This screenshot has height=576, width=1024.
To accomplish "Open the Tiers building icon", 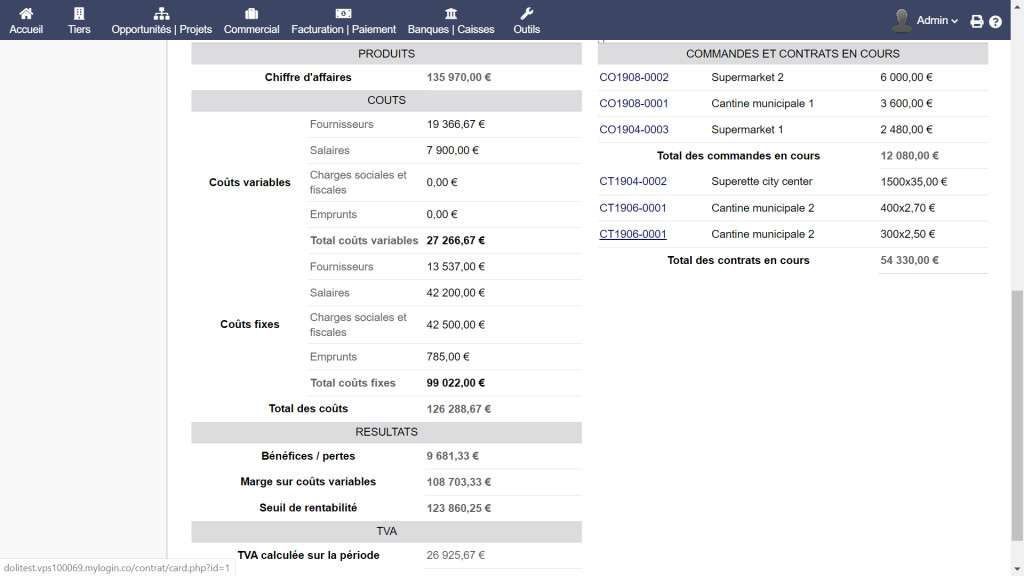I will pos(79,13).
